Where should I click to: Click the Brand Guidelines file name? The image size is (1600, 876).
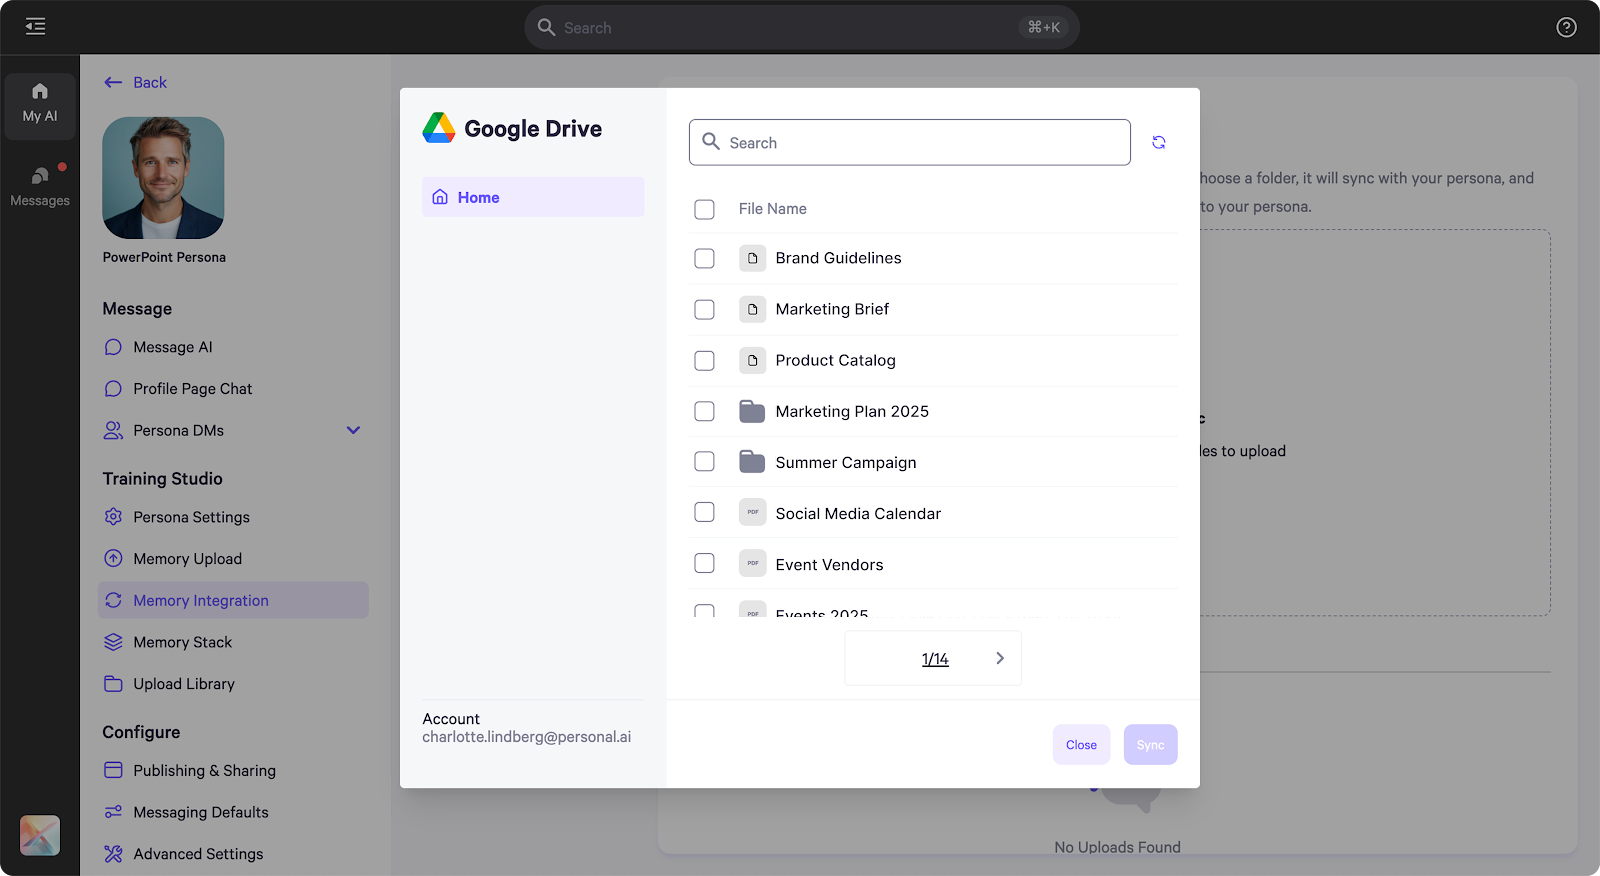(838, 258)
